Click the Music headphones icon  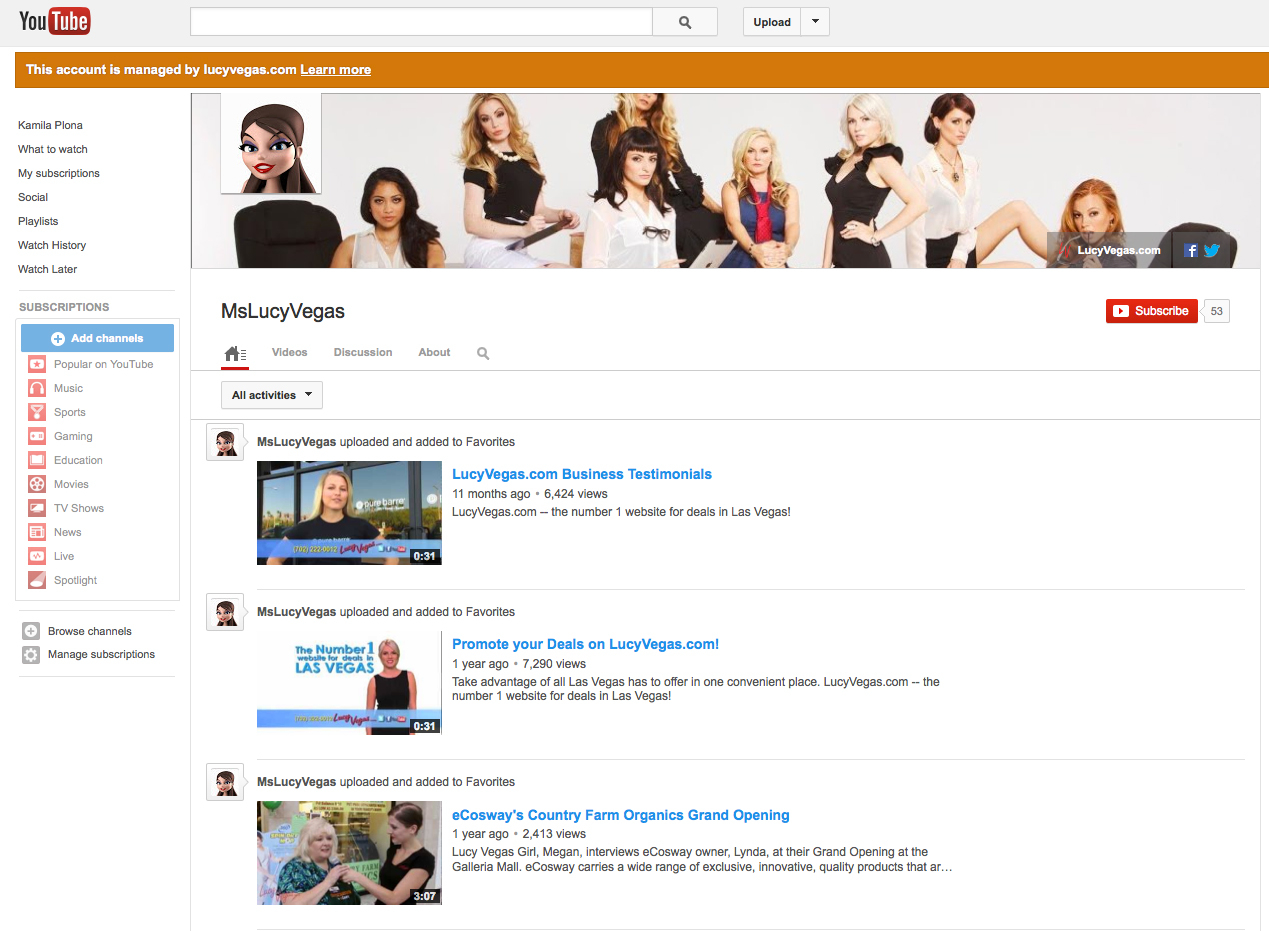pos(37,388)
